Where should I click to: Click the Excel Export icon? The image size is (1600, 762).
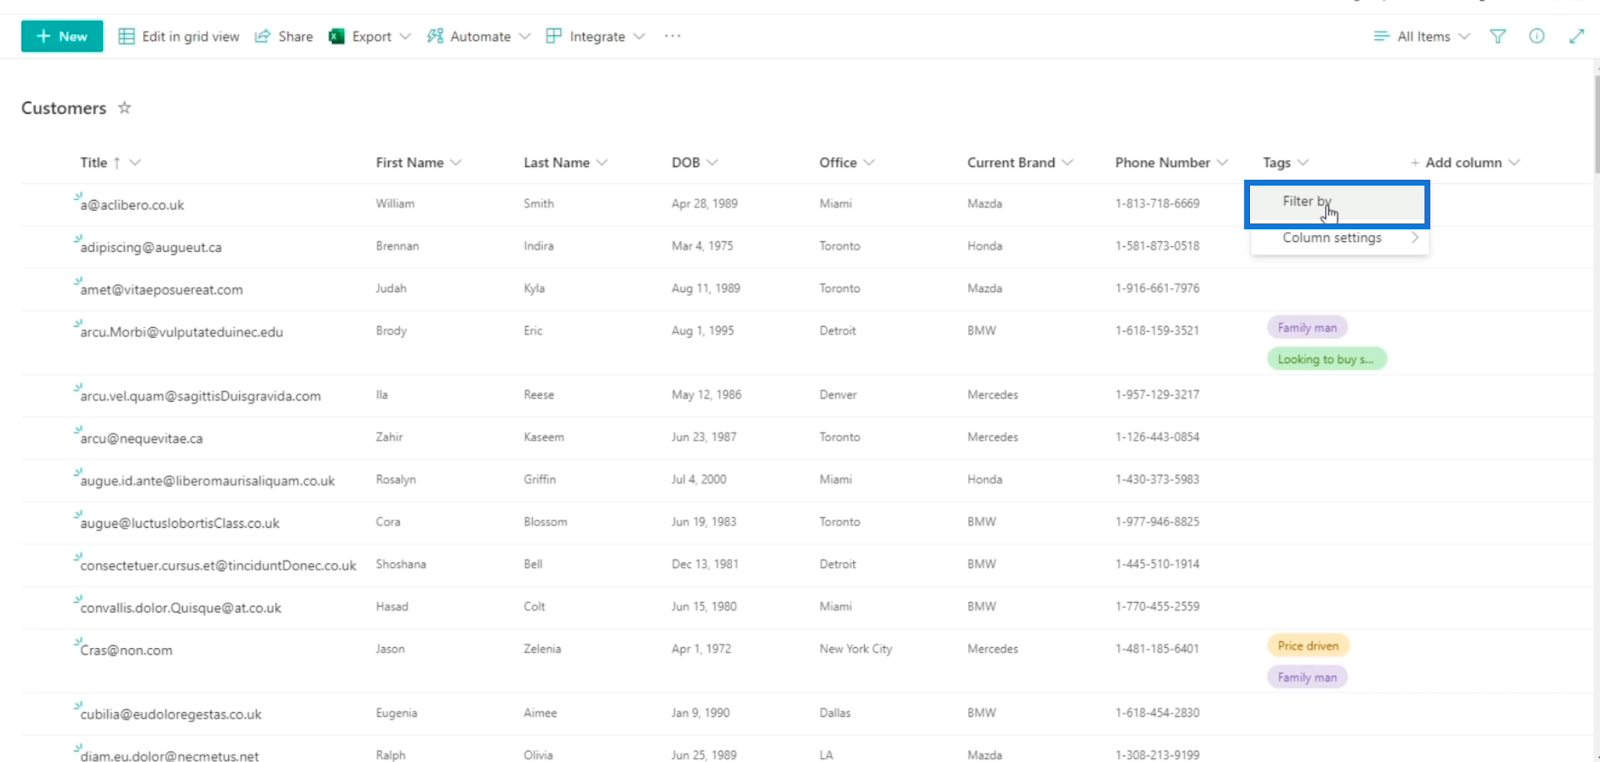(337, 36)
